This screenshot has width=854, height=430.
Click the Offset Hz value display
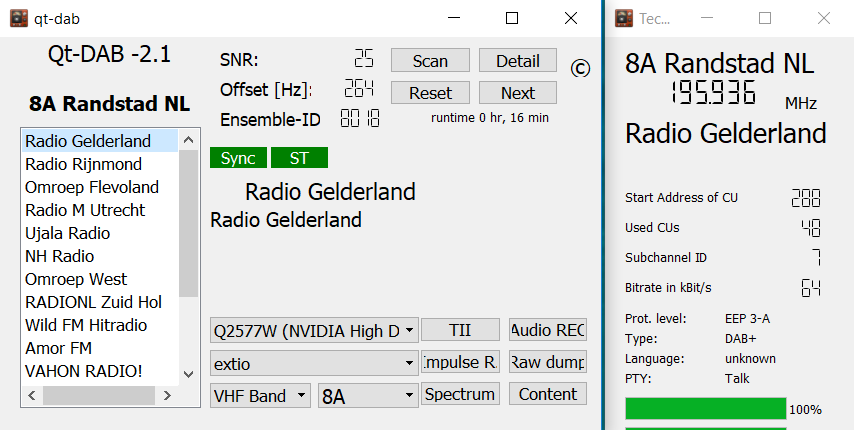pos(359,88)
